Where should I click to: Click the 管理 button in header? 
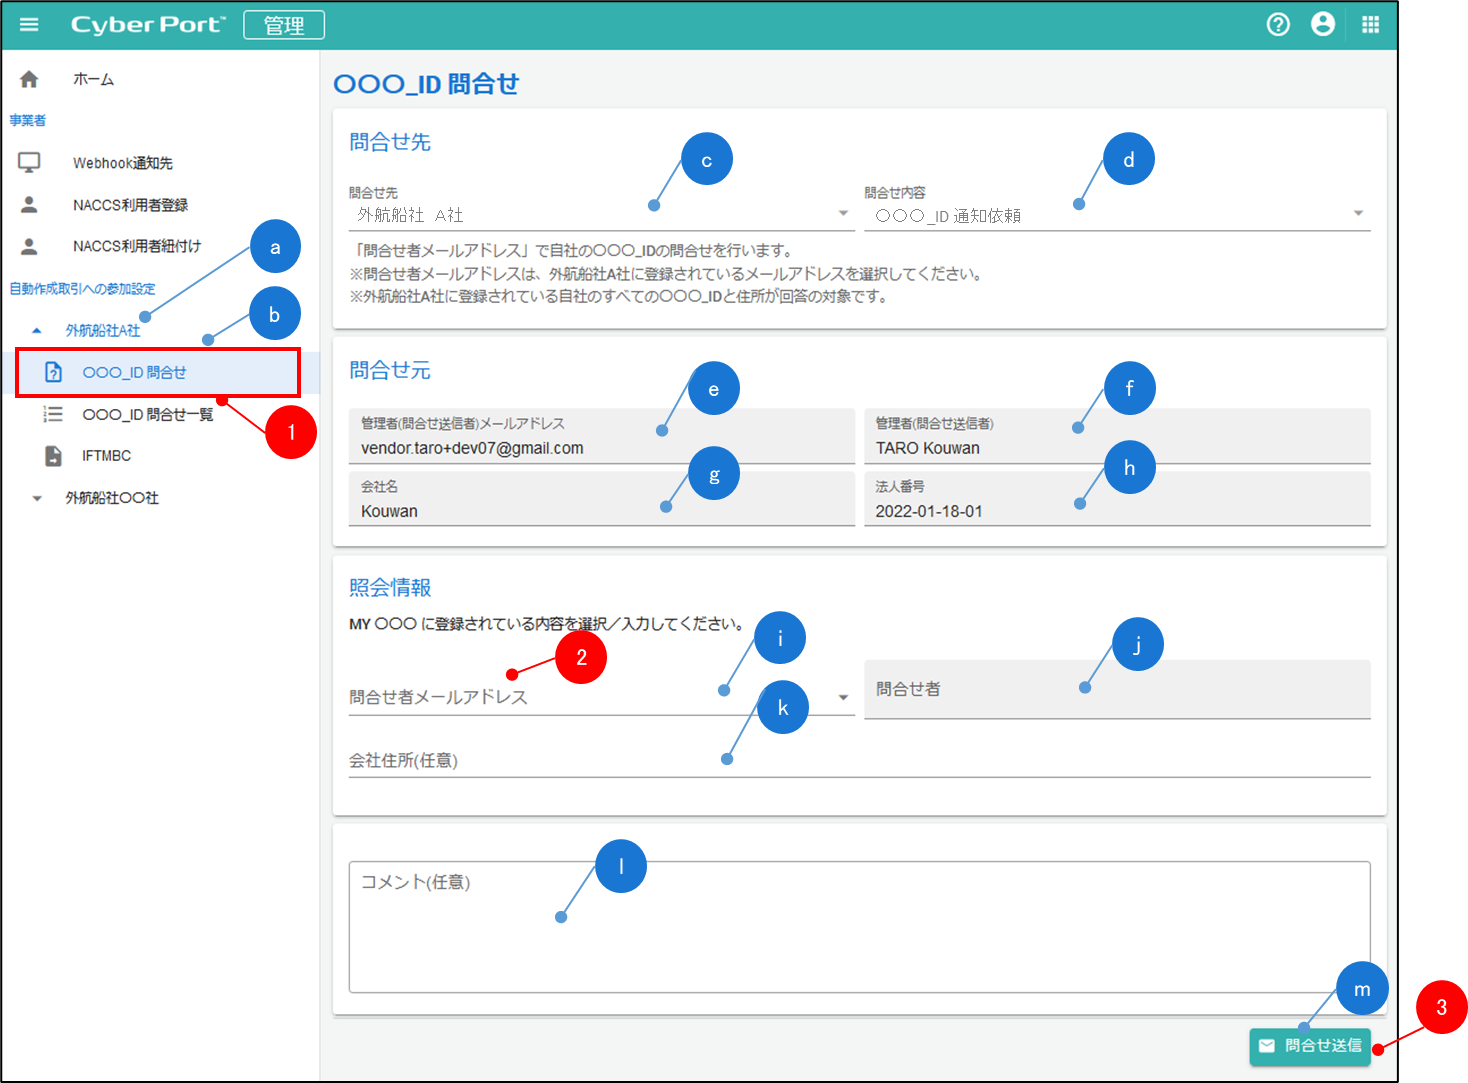point(284,25)
